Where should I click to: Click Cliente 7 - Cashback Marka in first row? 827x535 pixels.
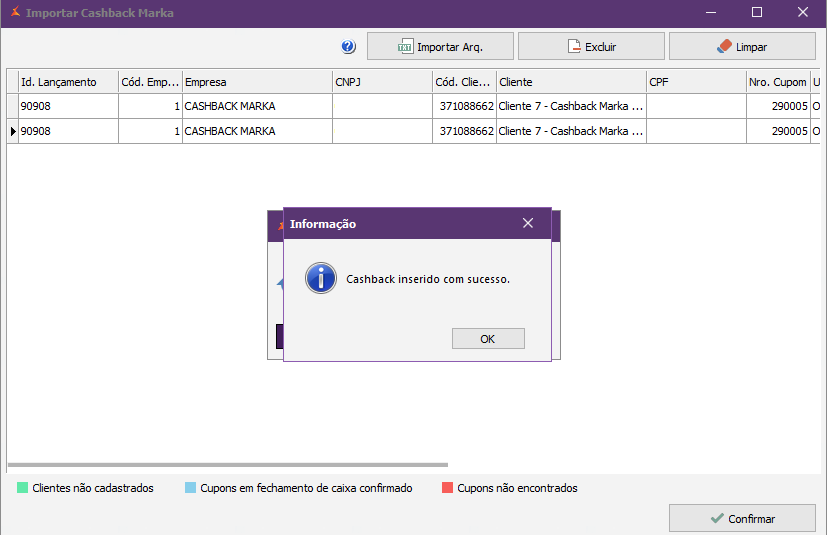coord(571,106)
